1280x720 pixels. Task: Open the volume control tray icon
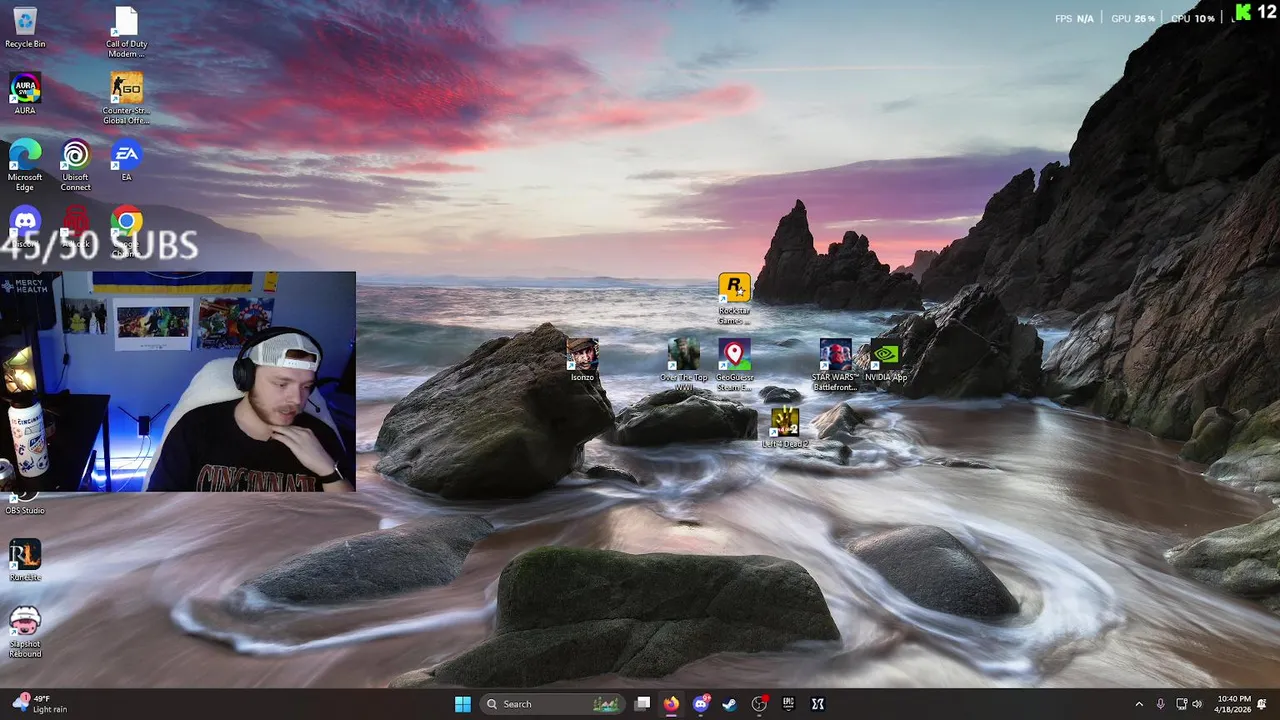coord(1197,704)
